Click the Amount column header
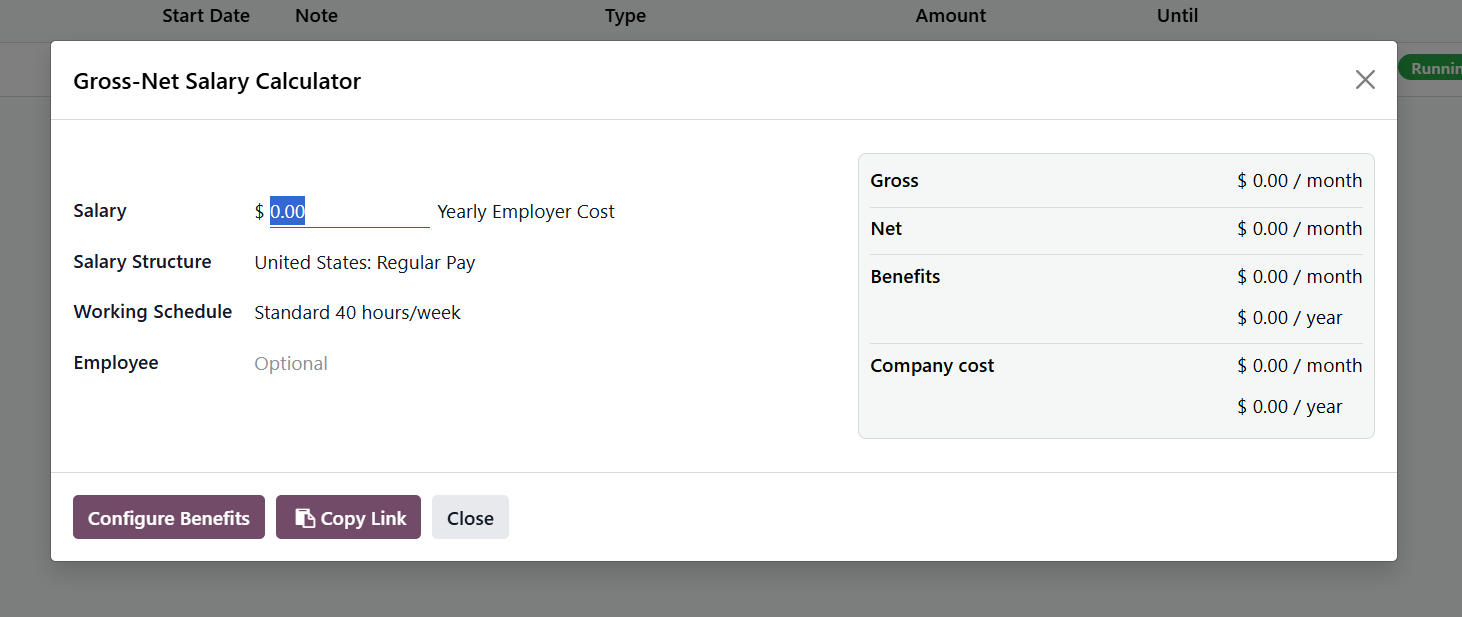This screenshot has height=617, width=1462. [x=950, y=16]
